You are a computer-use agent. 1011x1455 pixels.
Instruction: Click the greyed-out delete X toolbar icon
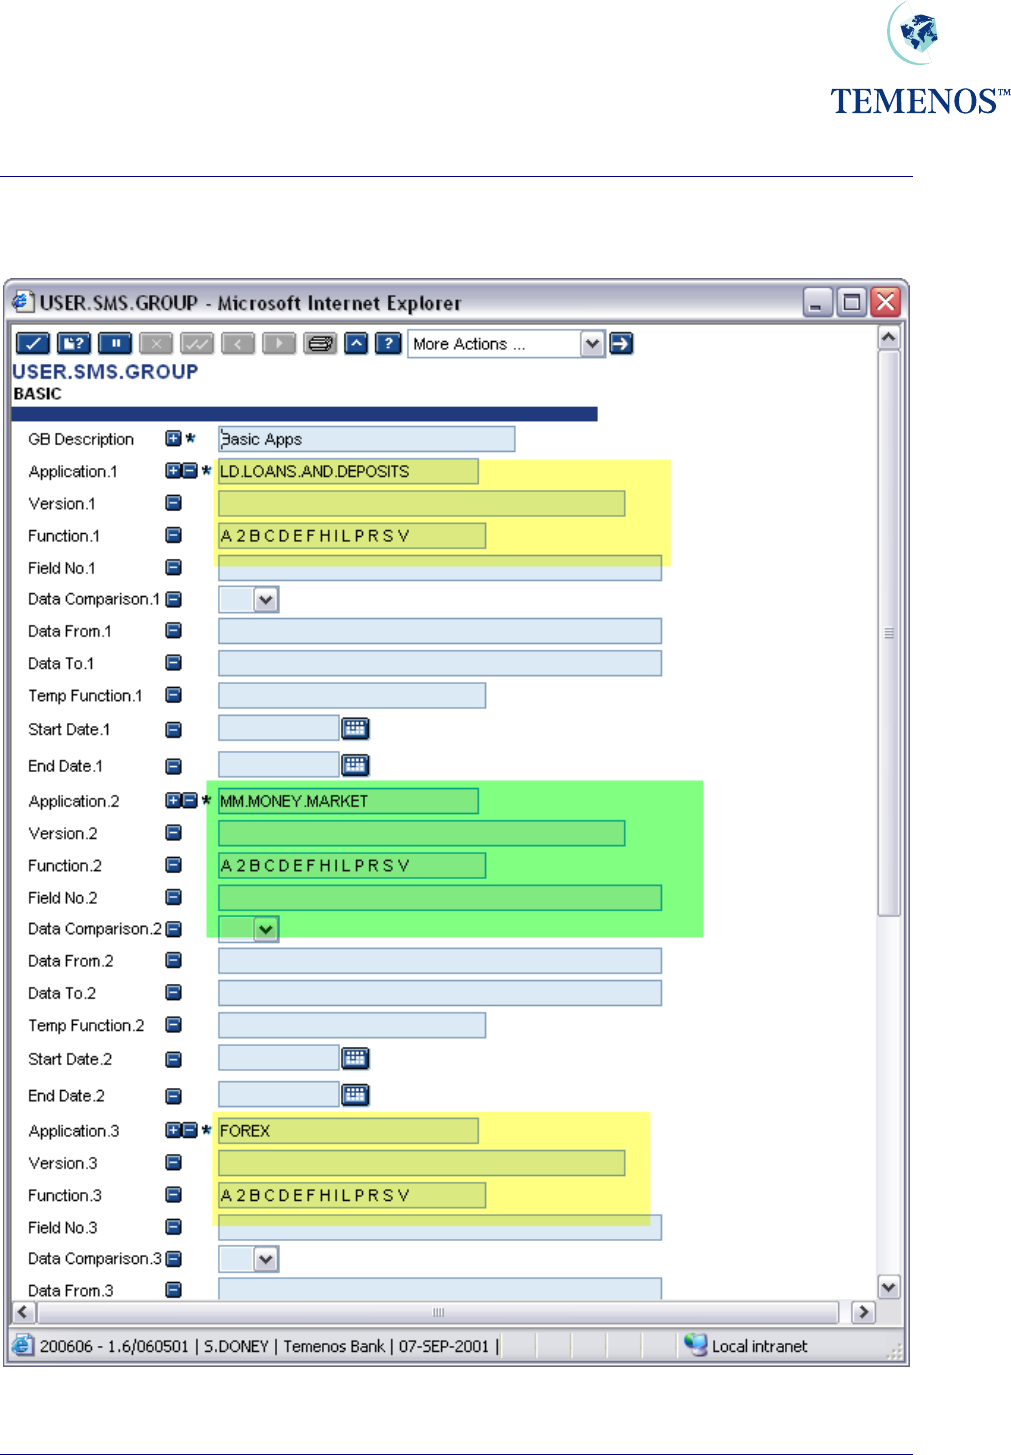tap(156, 344)
